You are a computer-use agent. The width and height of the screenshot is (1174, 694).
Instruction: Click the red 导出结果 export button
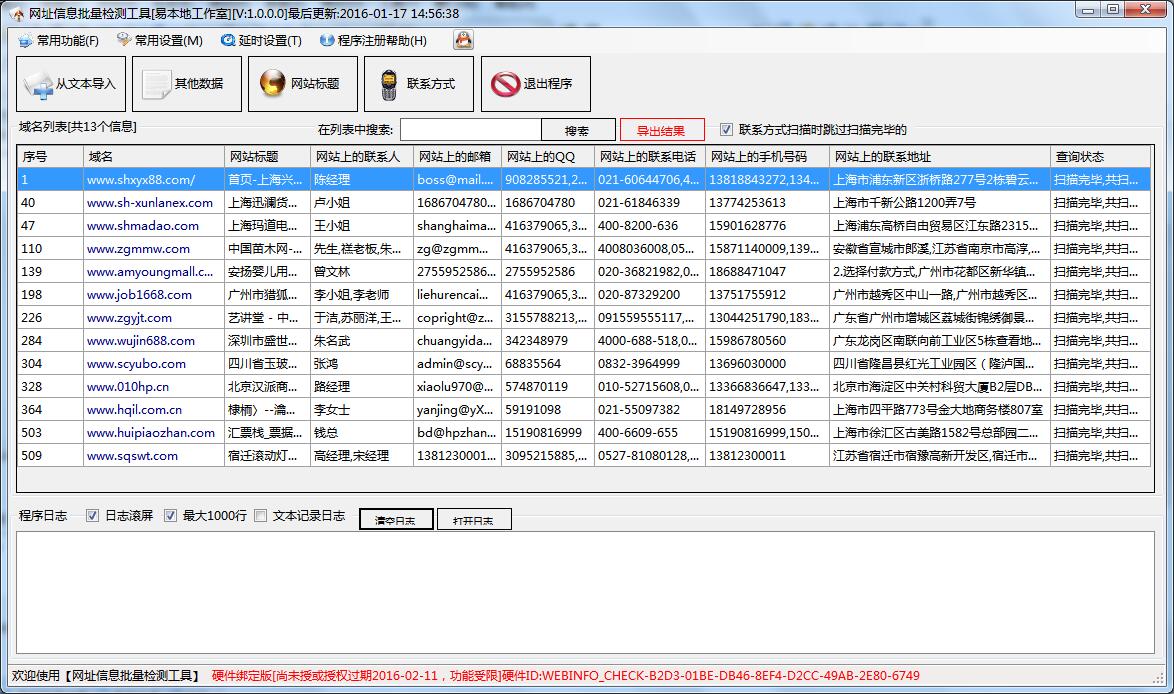pyautogui.click(x=662, y=130)
